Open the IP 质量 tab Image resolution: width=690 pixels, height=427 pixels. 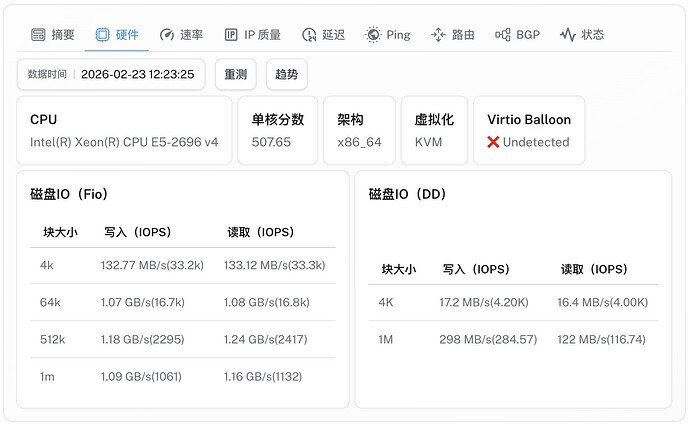point(253,34)
